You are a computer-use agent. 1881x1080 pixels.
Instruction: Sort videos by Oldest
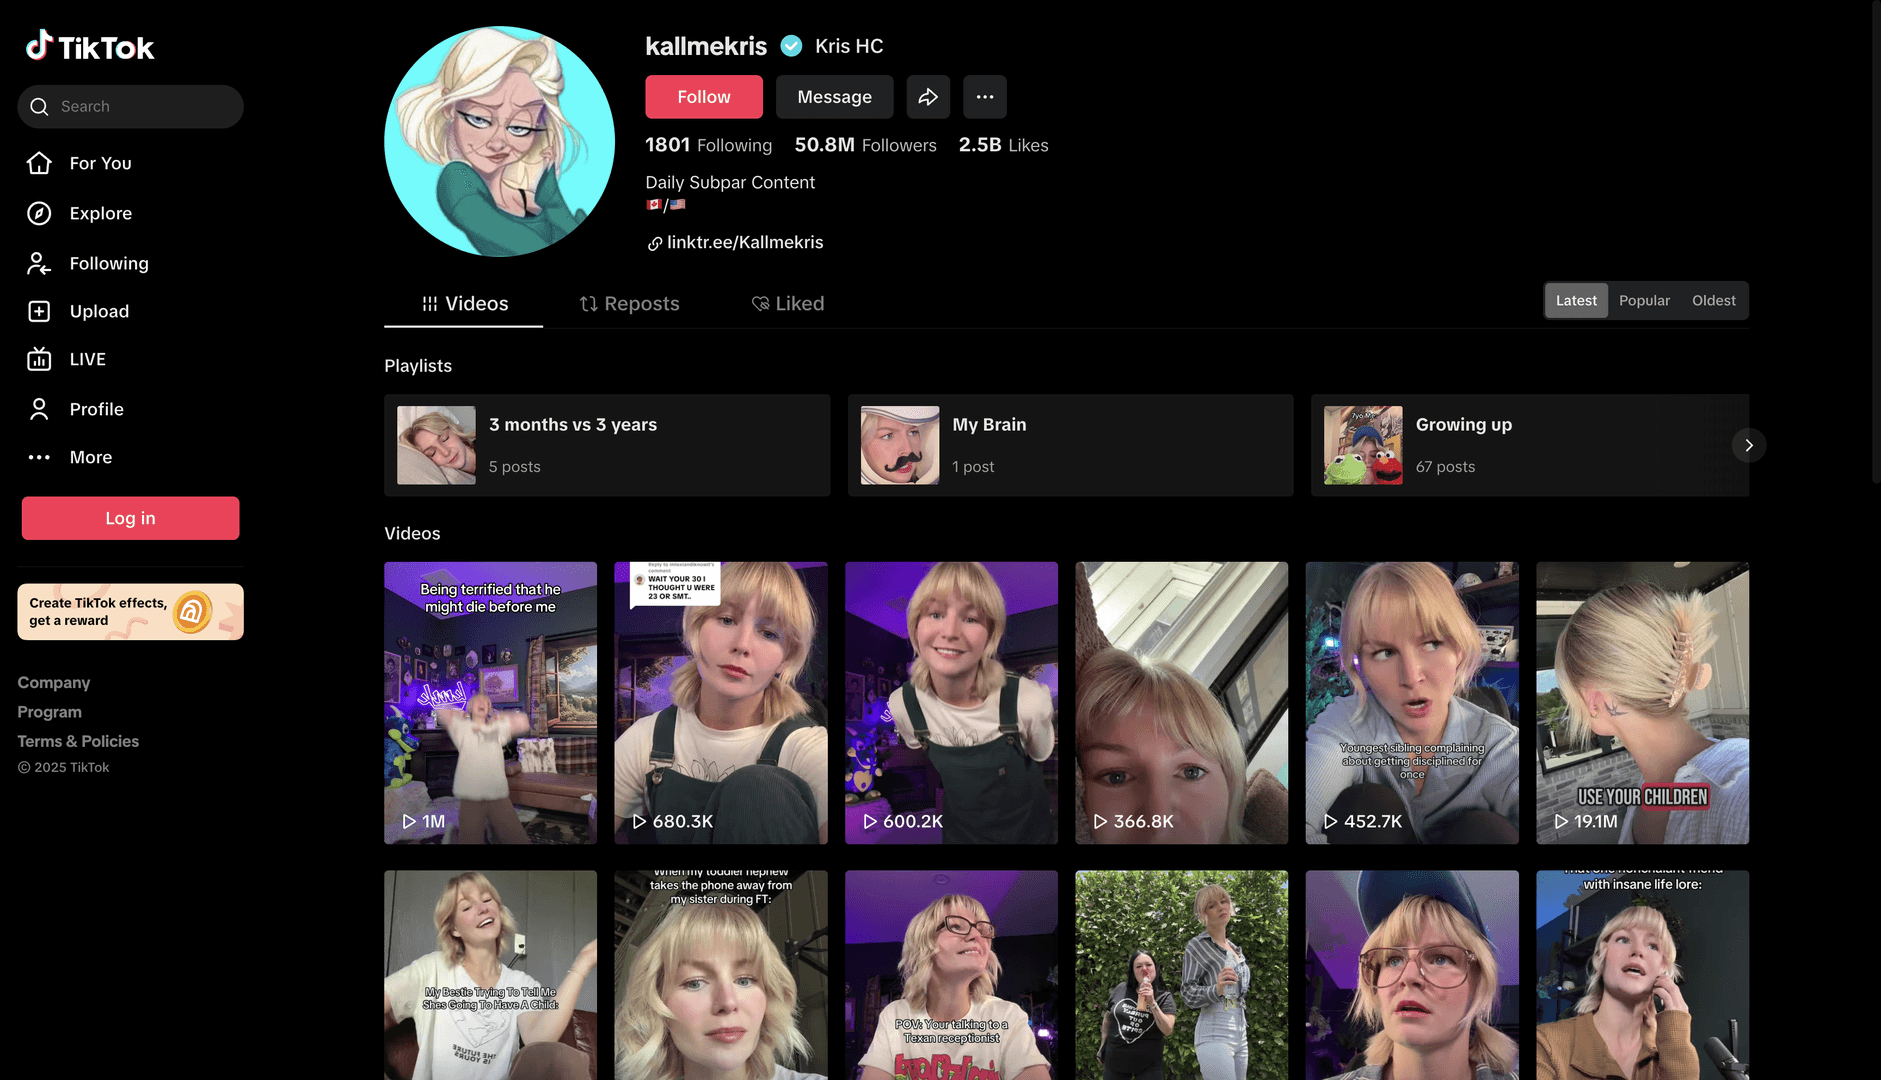(x=1713, y=300)
